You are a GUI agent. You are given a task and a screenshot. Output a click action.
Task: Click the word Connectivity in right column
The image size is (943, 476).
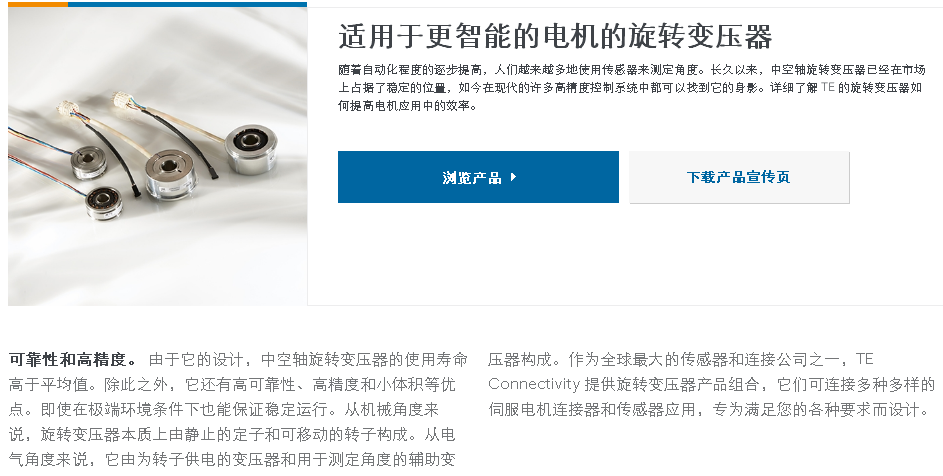(534, 385)
